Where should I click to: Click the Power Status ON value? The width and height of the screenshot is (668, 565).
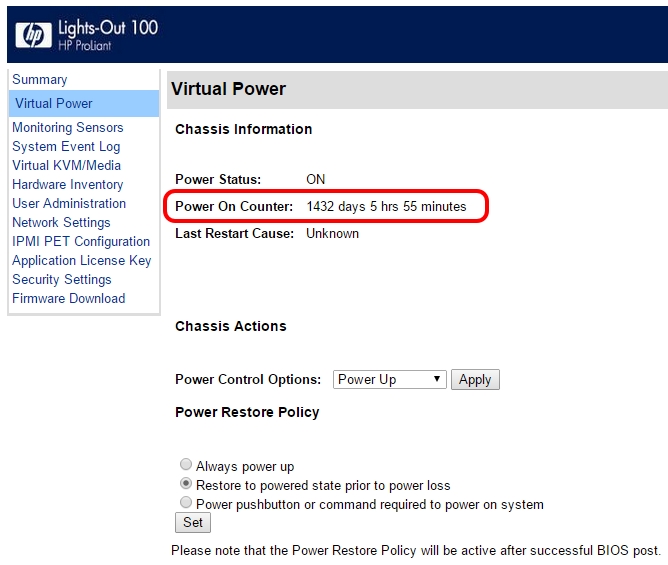pos(316,179)
